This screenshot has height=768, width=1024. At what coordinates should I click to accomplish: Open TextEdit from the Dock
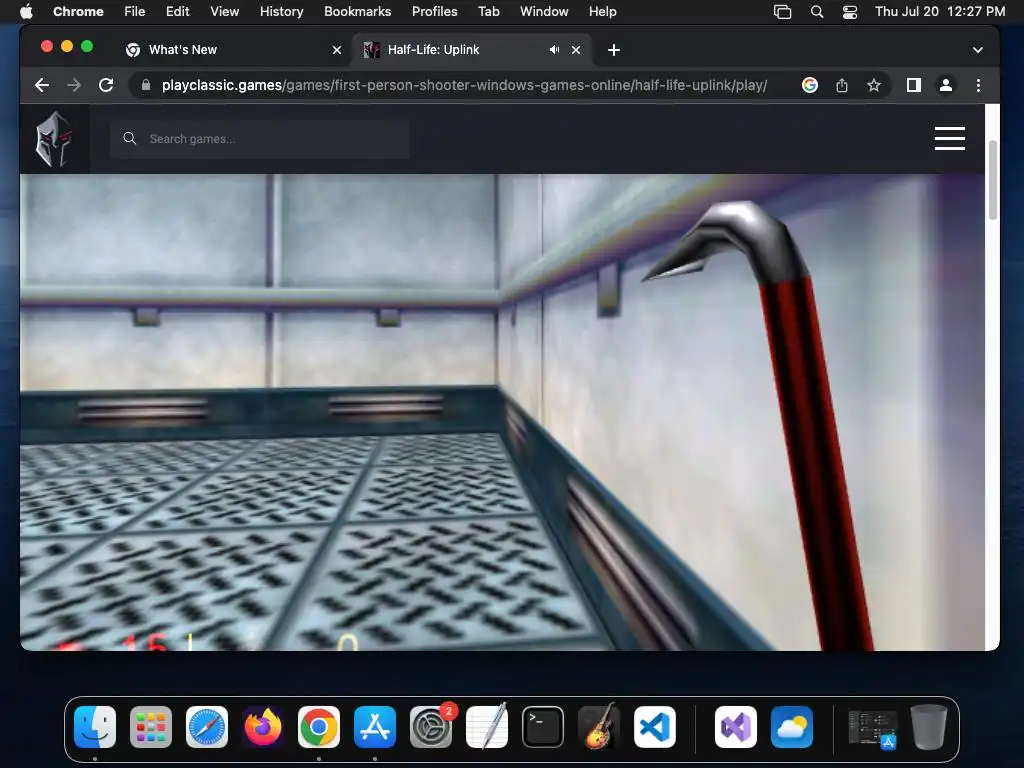487,727
